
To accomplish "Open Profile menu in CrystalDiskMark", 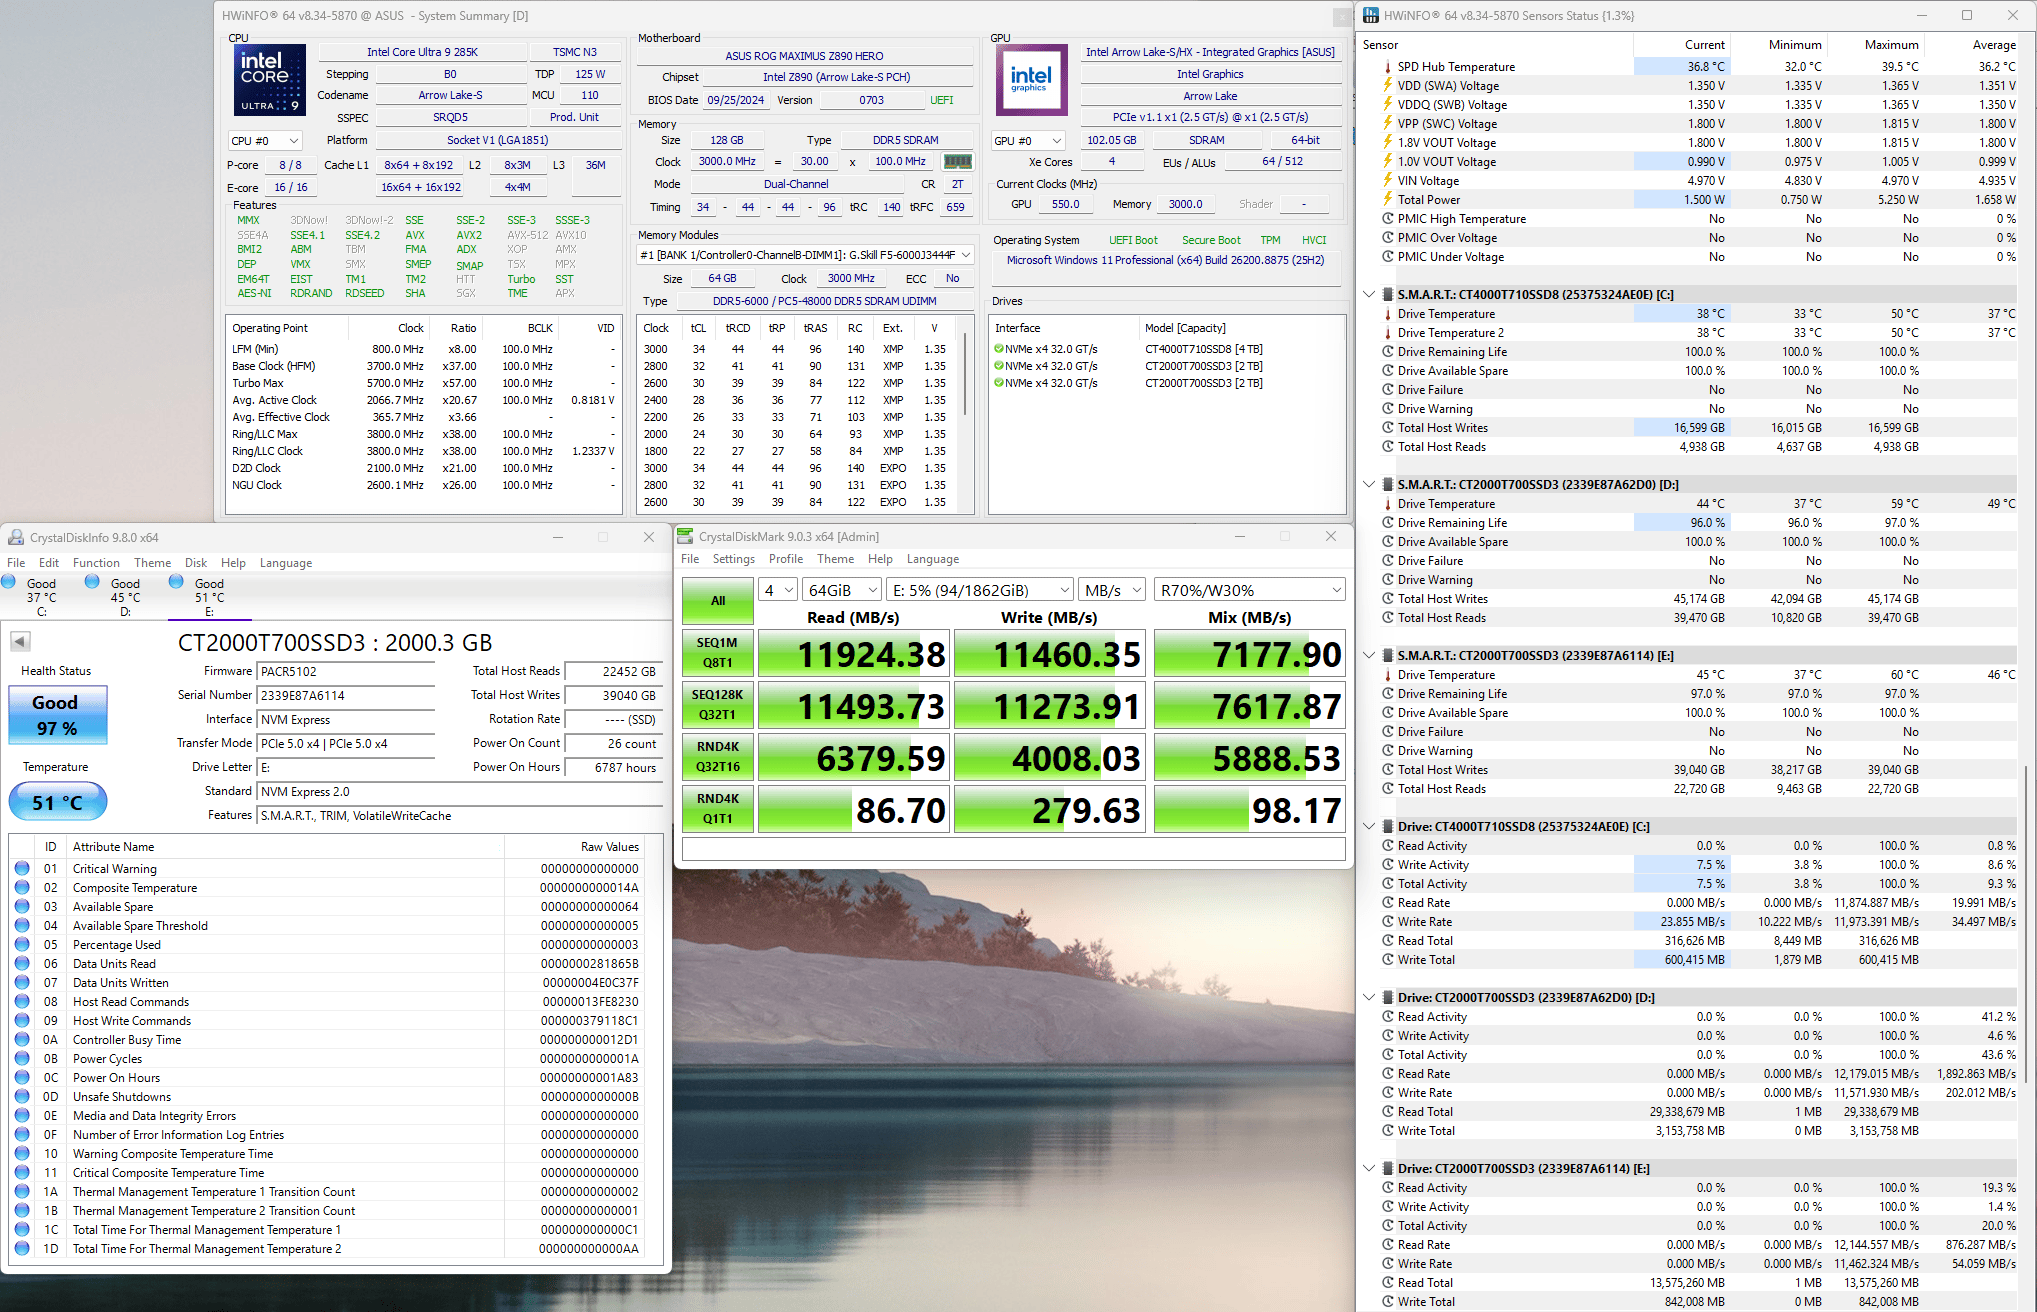I will tap(786, 559).
